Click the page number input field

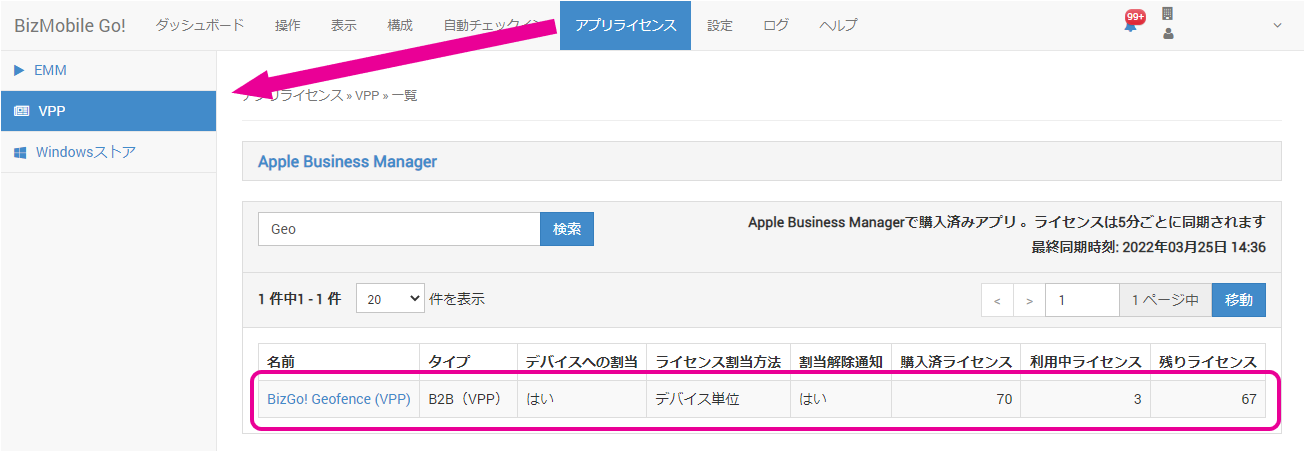[1081, 300]
